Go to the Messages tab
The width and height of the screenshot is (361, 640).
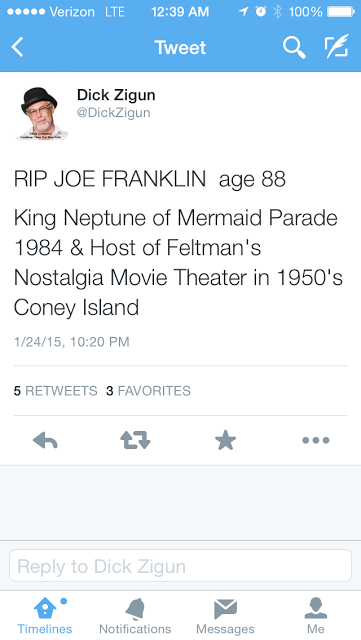[x=225, y=616]
